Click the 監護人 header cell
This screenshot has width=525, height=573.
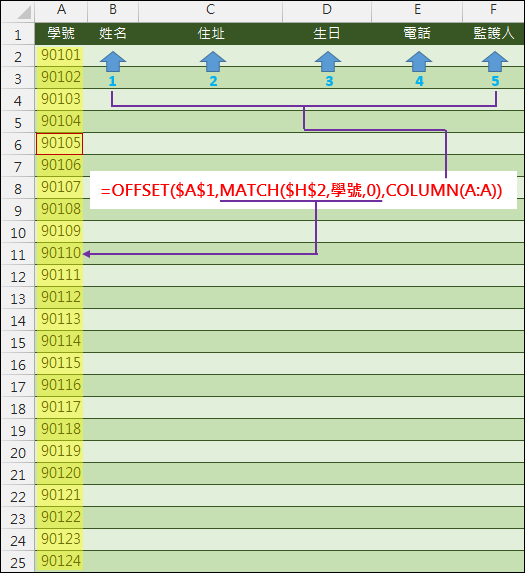(493, 34)
